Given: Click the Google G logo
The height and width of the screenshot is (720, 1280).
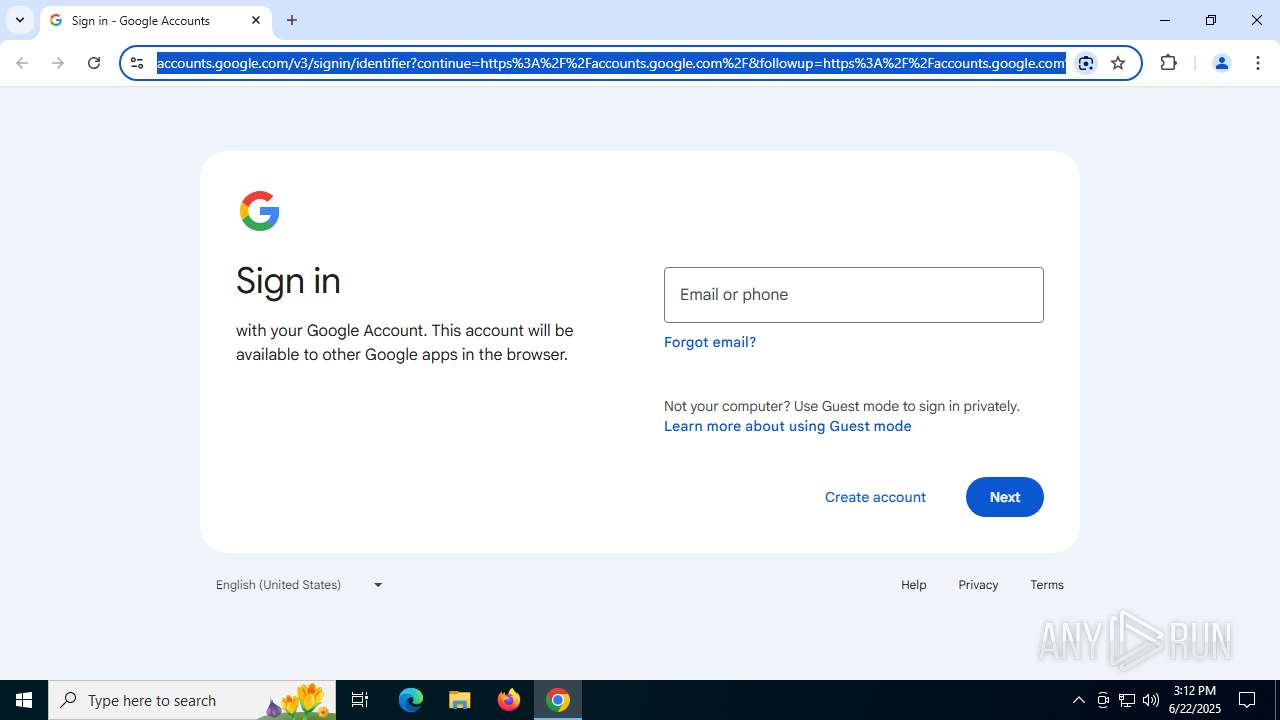Looking at the screenshot, I should 259,211.
